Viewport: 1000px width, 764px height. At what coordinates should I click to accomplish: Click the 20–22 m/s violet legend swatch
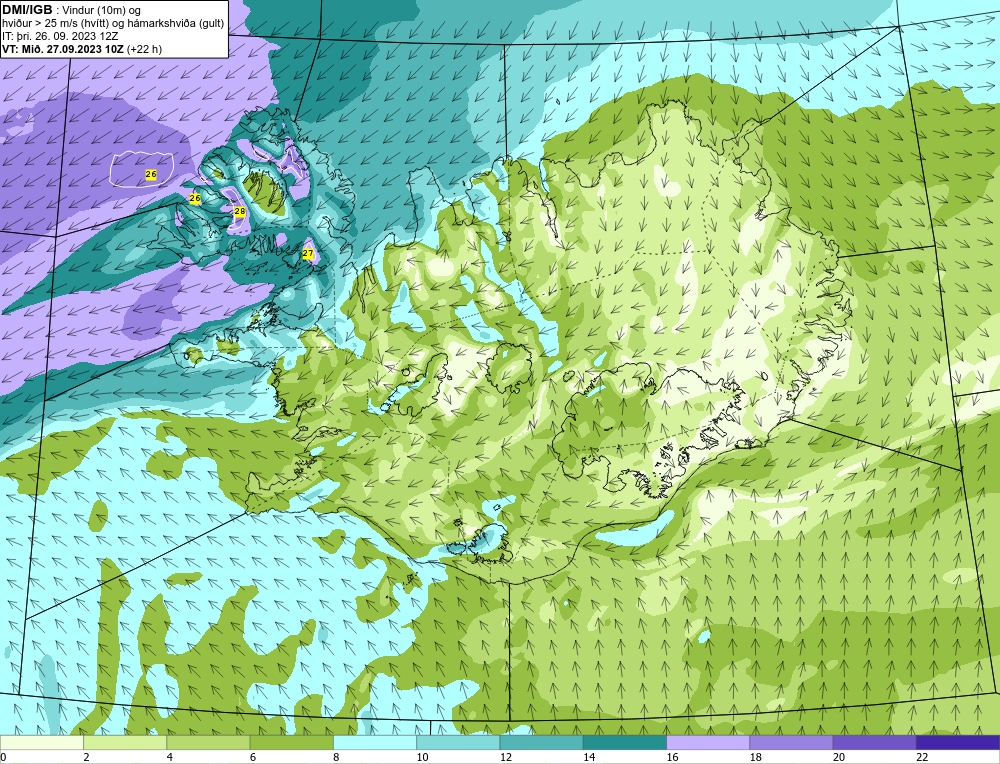tap(874, 742)
